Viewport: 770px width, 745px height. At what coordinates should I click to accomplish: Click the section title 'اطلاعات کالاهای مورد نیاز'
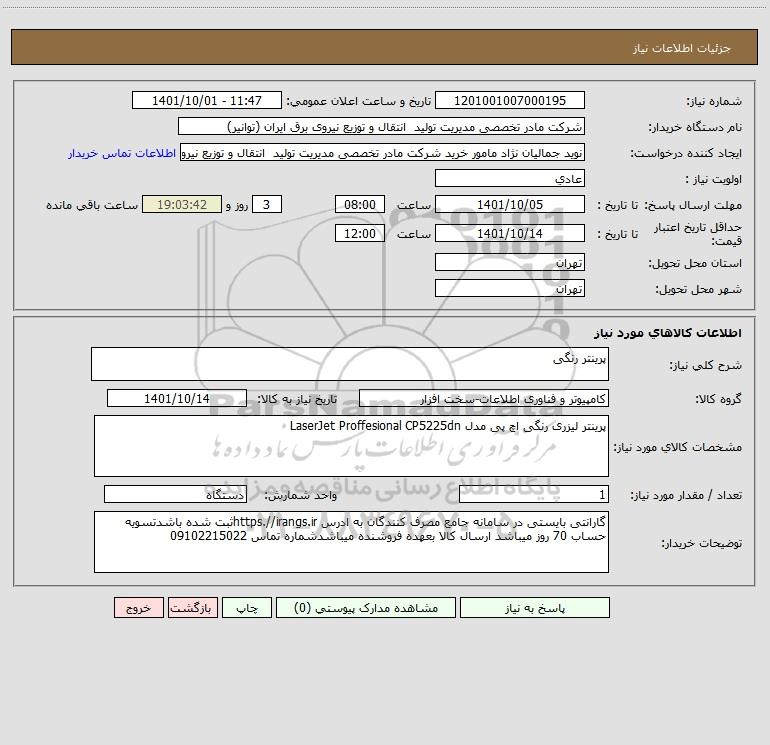(x=668, y=333)
